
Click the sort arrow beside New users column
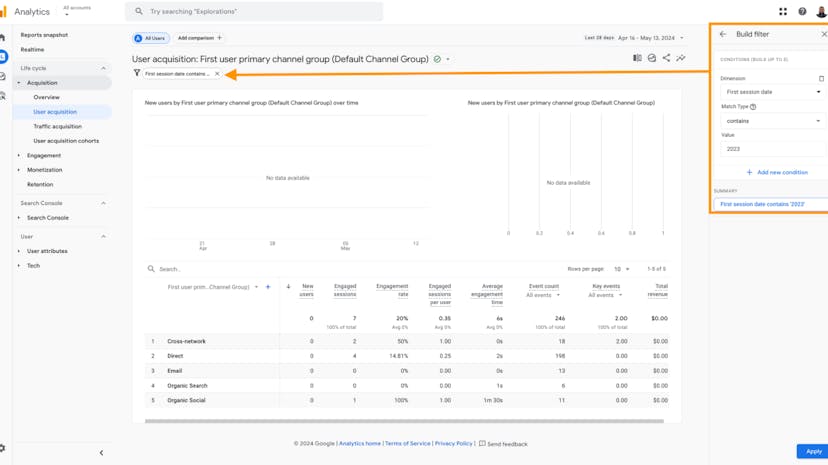coord(288,287)
